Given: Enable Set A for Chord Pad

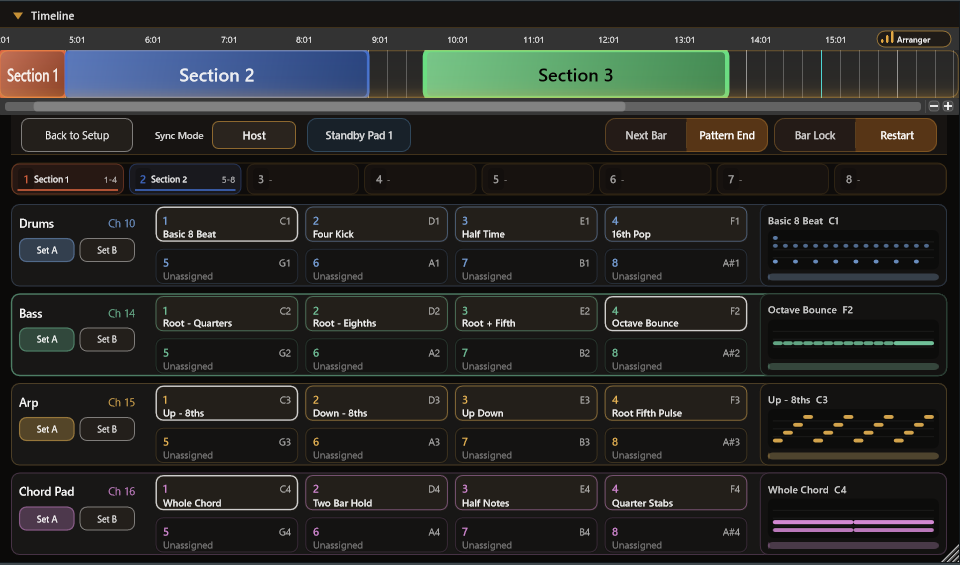Looking at the screenshot, I should pos(47,519).
